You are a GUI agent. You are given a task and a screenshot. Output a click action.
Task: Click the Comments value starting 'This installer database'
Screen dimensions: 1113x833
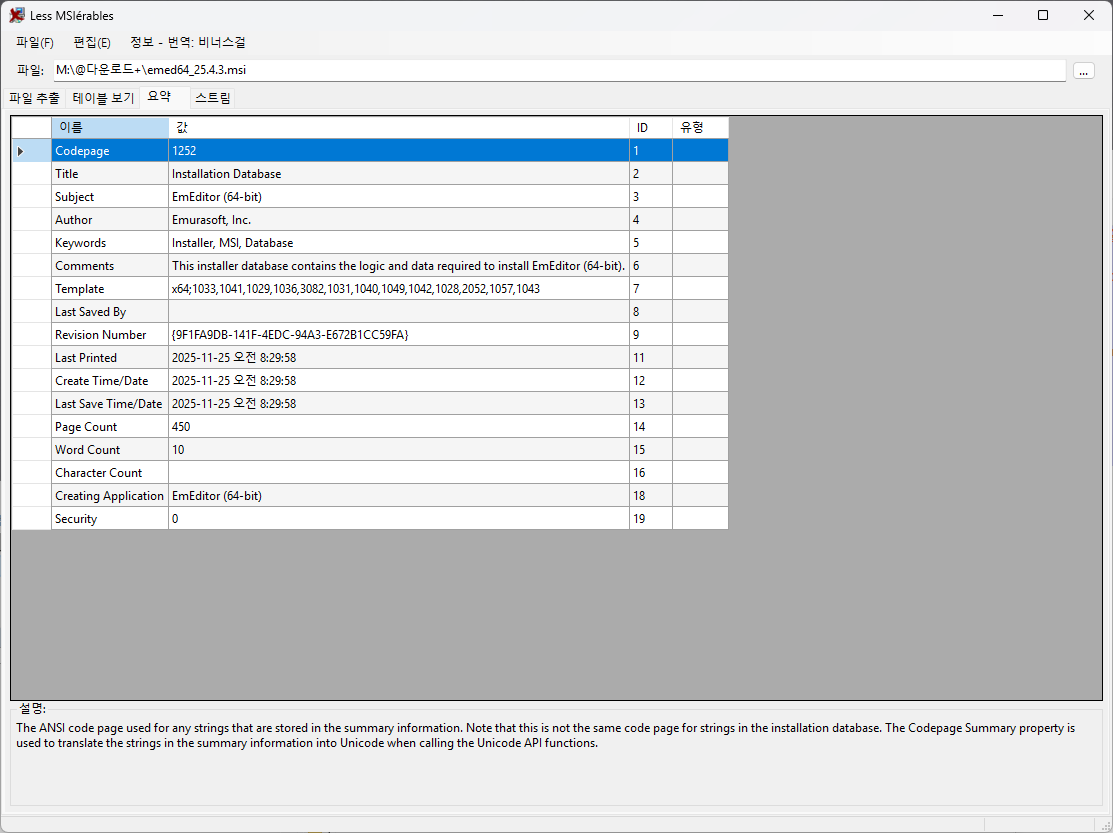coord(398,266)
